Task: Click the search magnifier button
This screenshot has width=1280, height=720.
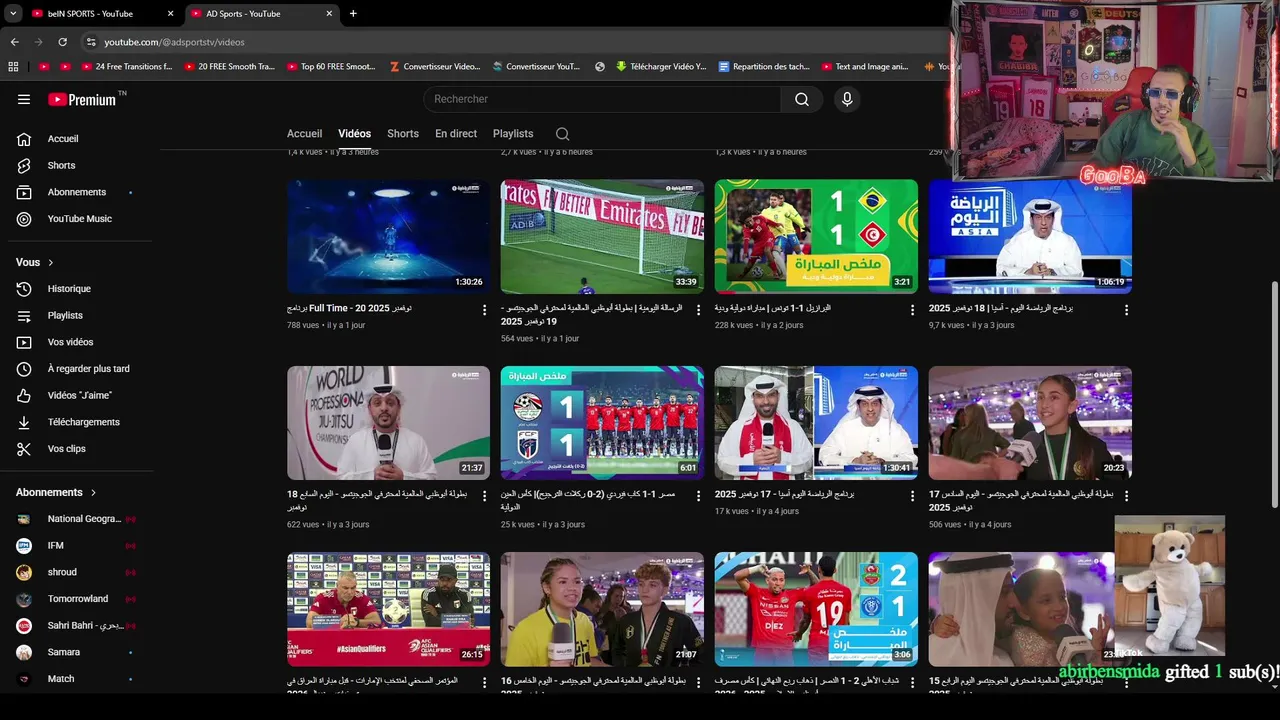Action: 802,99
